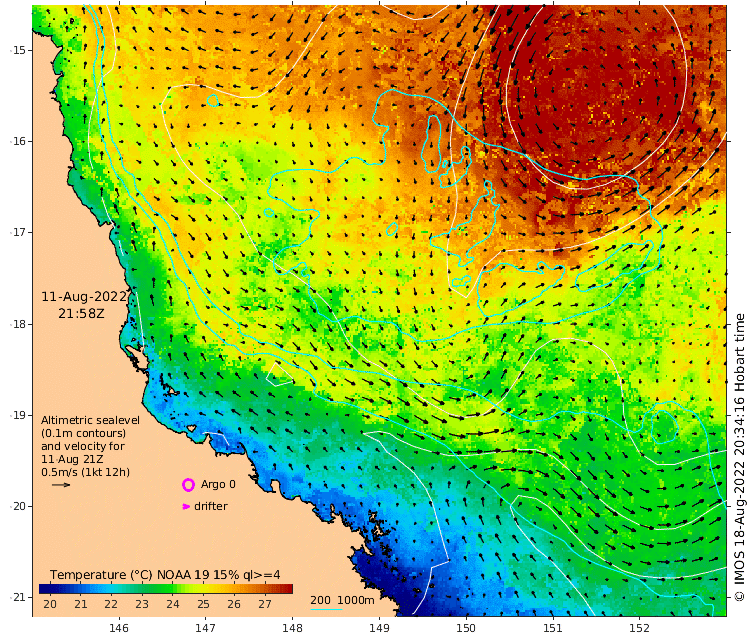Click the 'Argo 0' legend label

pos(218,484)
